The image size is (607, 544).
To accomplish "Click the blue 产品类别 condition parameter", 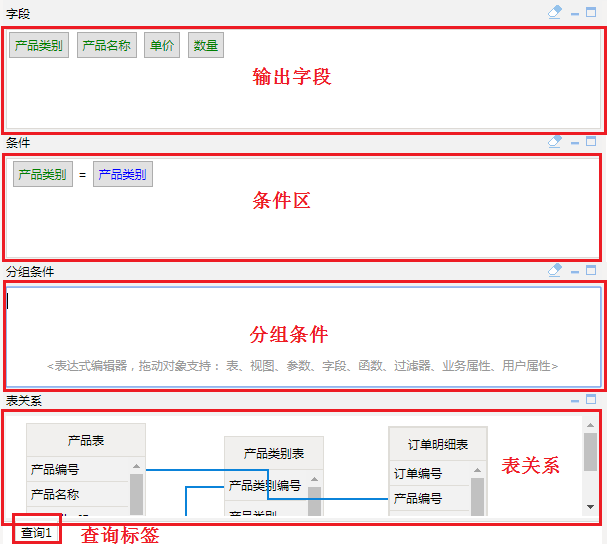I will click(x=123, y=174).
